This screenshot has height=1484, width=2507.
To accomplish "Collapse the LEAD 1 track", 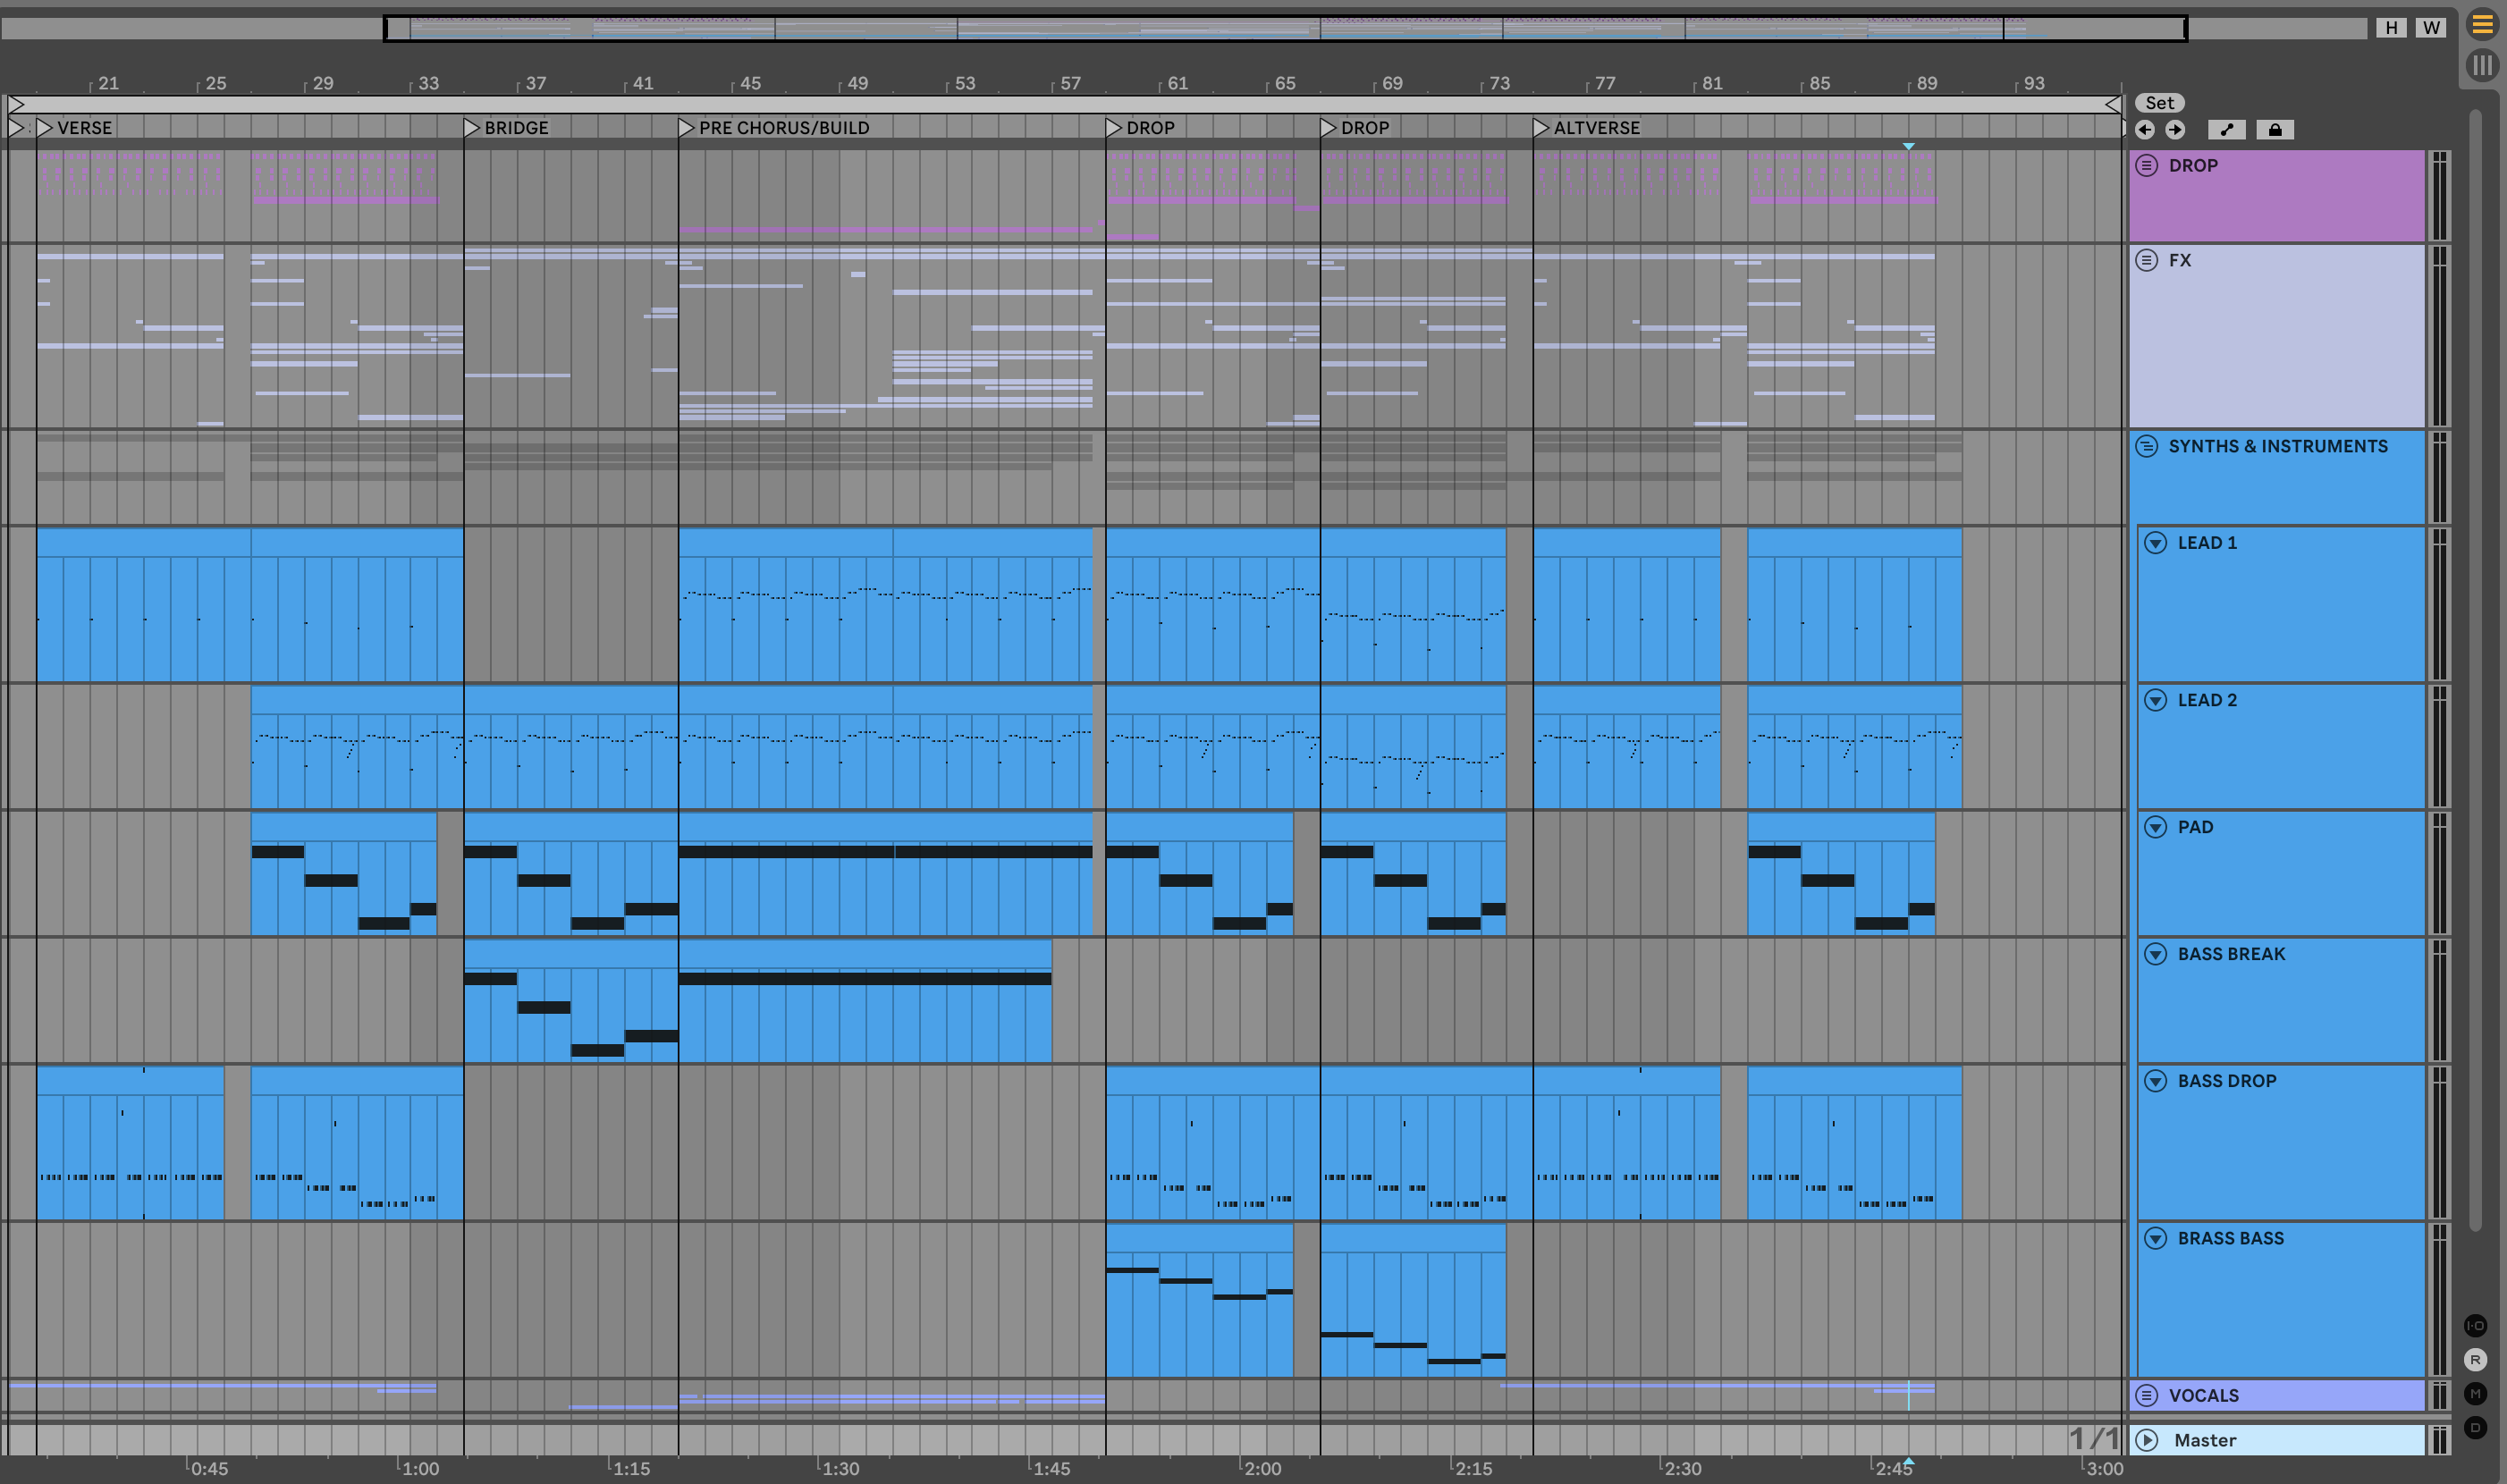I will pos(2156,543).
